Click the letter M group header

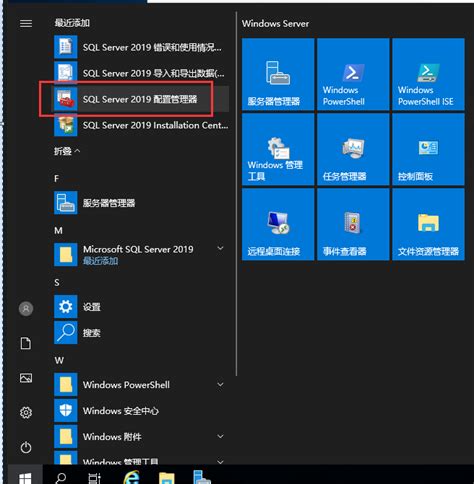(58, 231)
